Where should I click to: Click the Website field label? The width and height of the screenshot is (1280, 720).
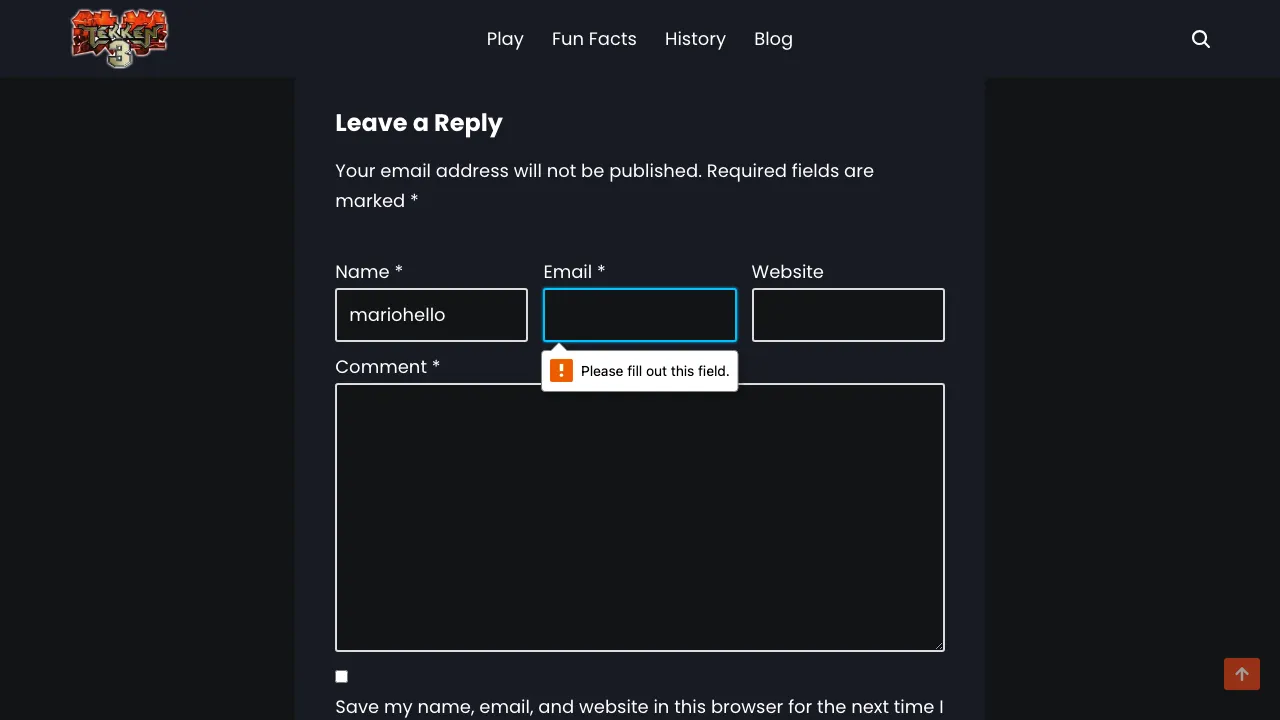click(x=788, y=272)
